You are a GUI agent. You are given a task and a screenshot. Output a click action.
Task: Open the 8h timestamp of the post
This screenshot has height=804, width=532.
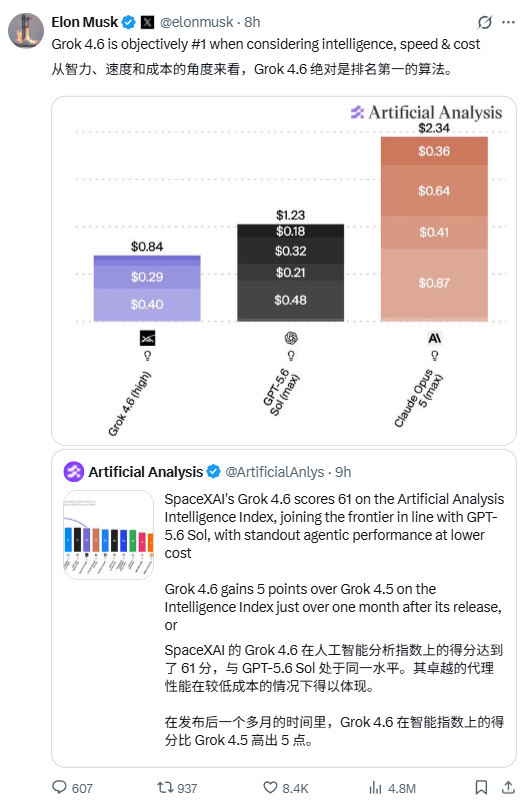pyautogui.click(x=252, y=22)
